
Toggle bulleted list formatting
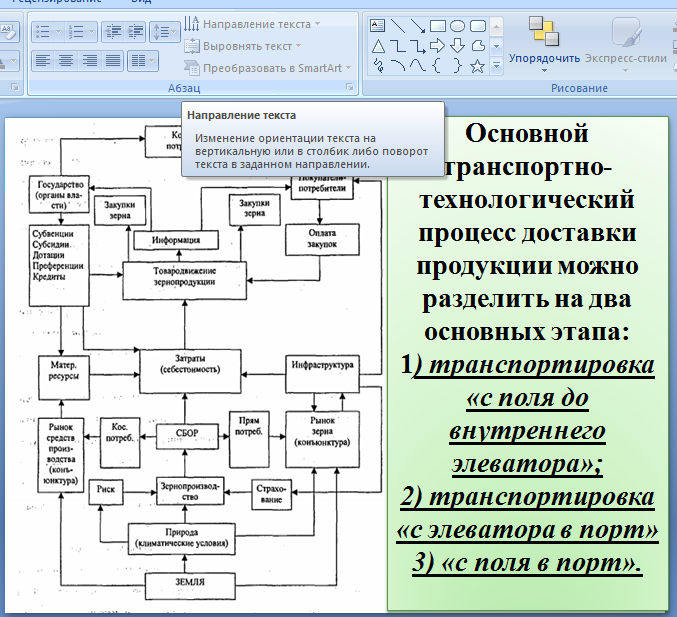tap(43, 32)
